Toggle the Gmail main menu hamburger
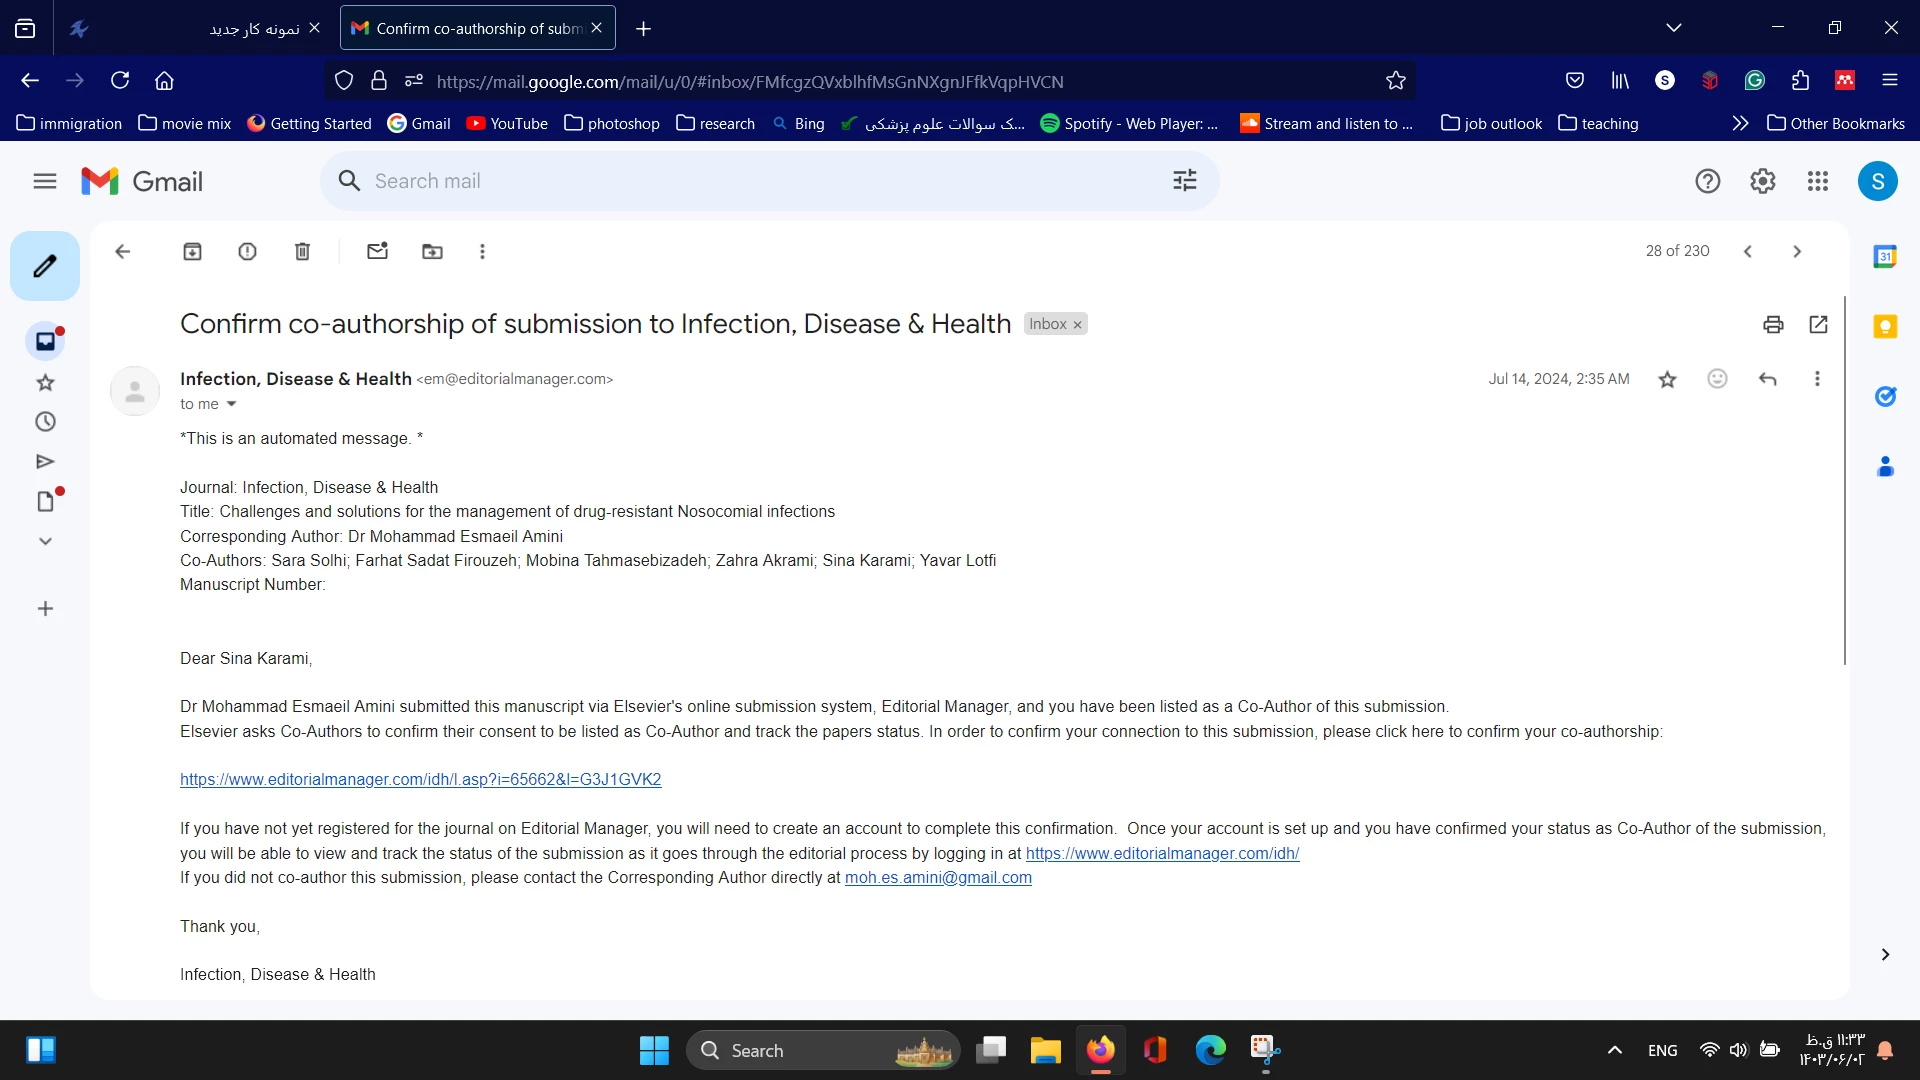 click(x=45, y=181)
